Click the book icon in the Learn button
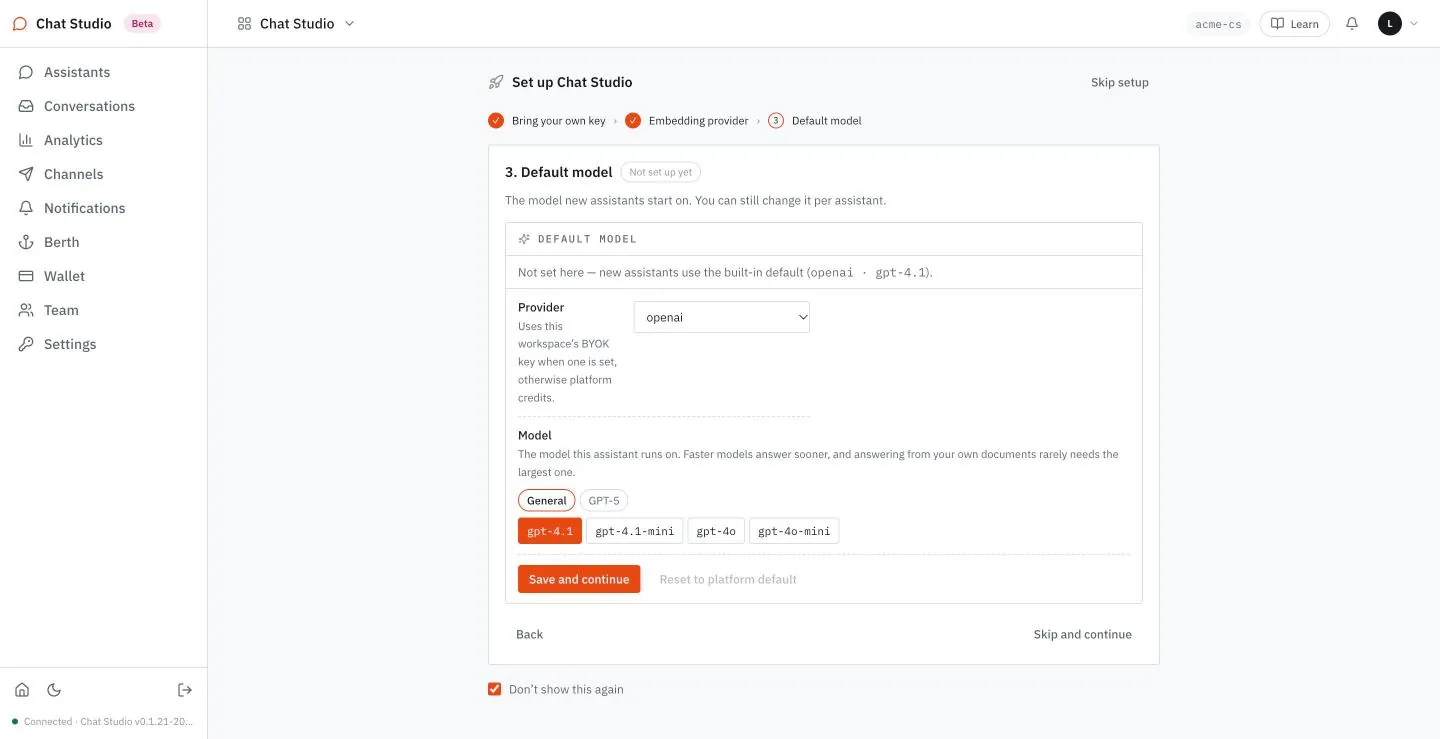Image resolution: width=1440 pixels, height=739 pixels. click(1277, 24)
